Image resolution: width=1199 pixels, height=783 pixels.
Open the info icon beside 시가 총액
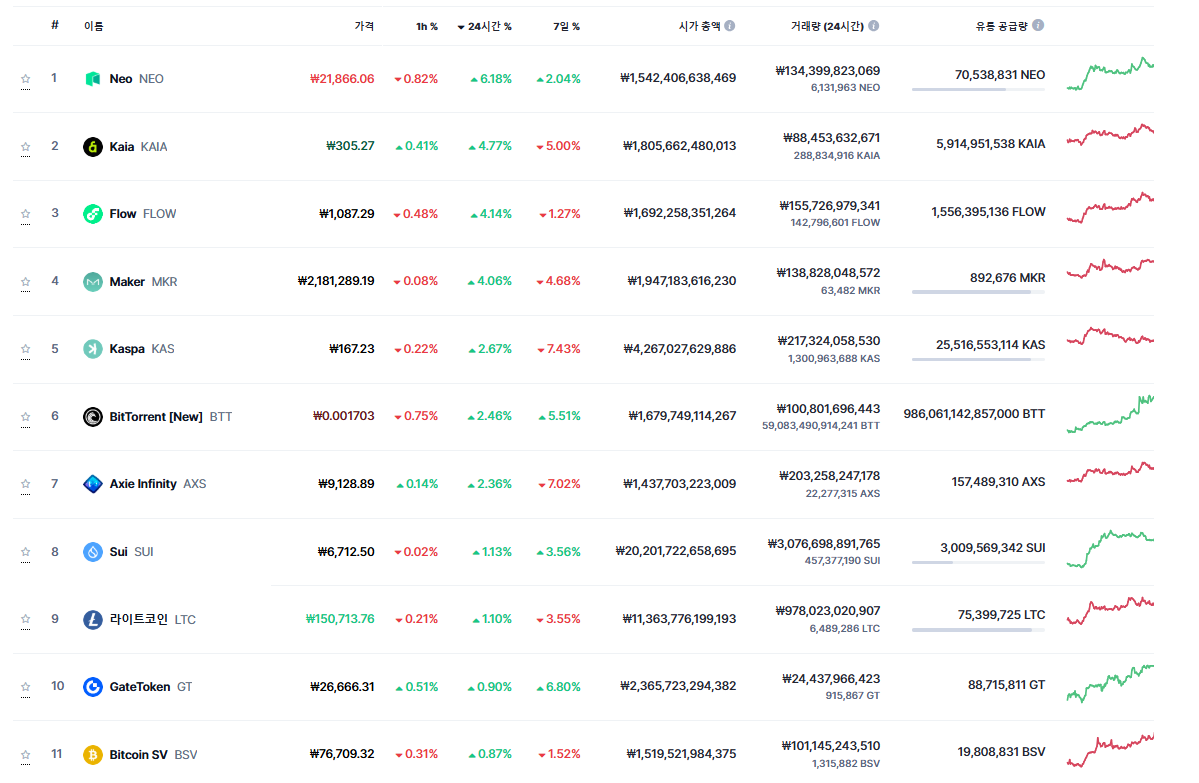(x=730, y=26)
